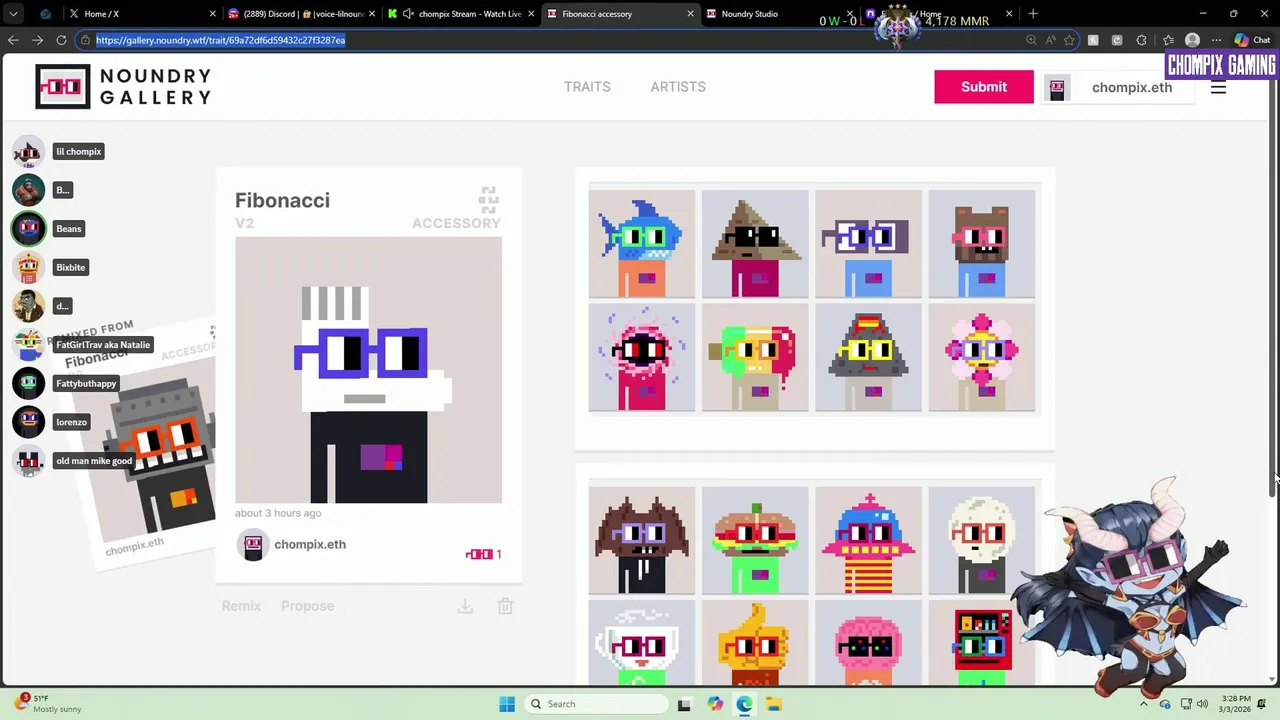Open the clock showing 3:28 PM
Viewport: 1280px width, 720px height.
click(x=1234, y=704)
